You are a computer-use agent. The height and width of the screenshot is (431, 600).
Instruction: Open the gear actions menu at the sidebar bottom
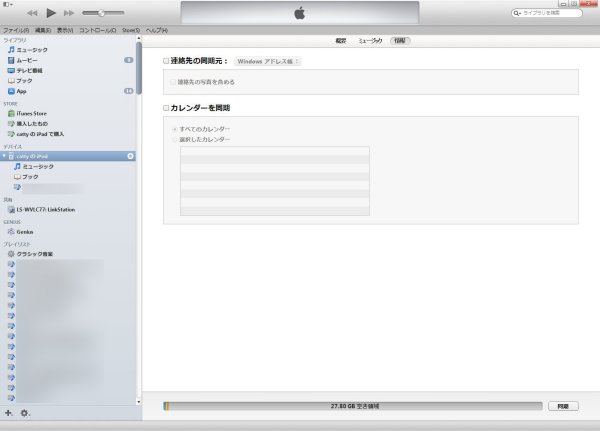tap(24, 413)
